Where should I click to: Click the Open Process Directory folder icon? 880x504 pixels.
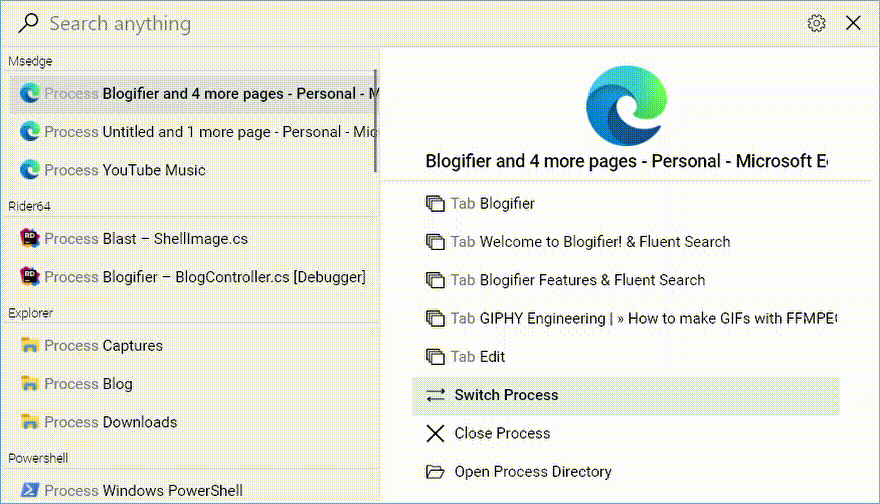pos(435,471)
